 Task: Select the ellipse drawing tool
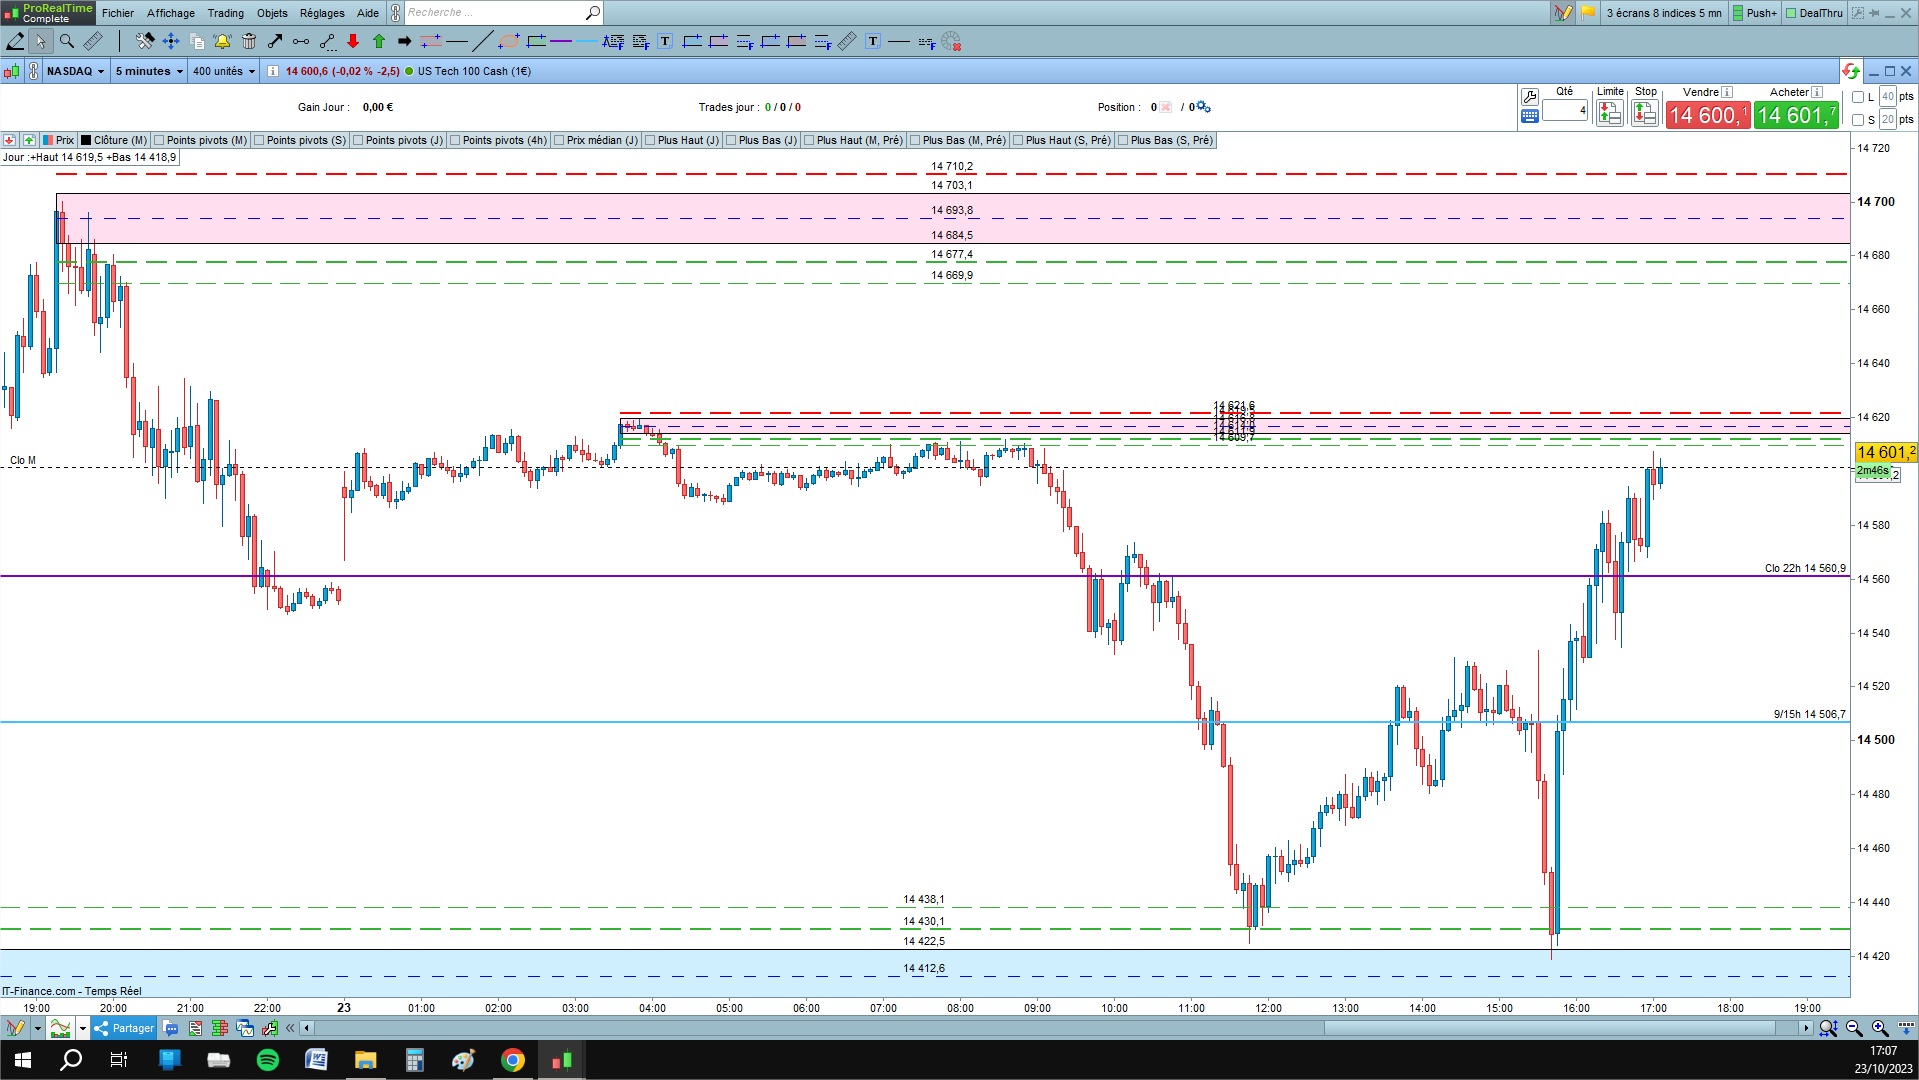click(x=509, y=41)
